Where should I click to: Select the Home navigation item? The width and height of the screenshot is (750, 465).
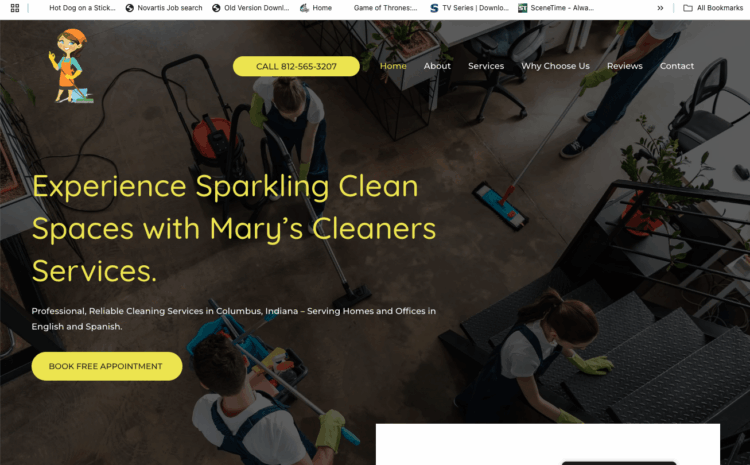coord(393,66)
